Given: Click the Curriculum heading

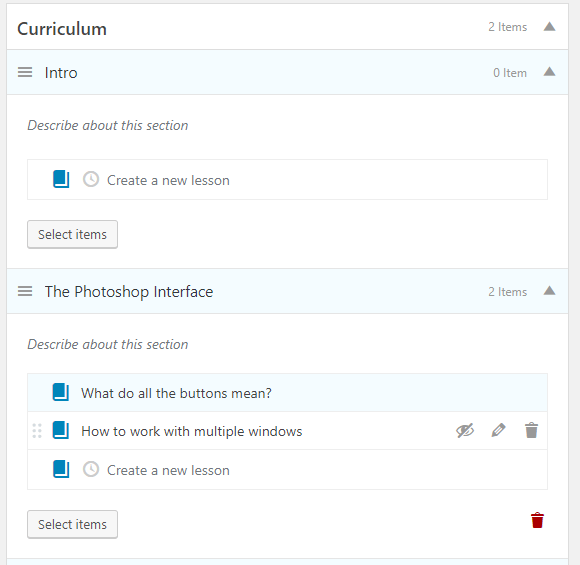Looking at the screenshot, I should point(62,29).
